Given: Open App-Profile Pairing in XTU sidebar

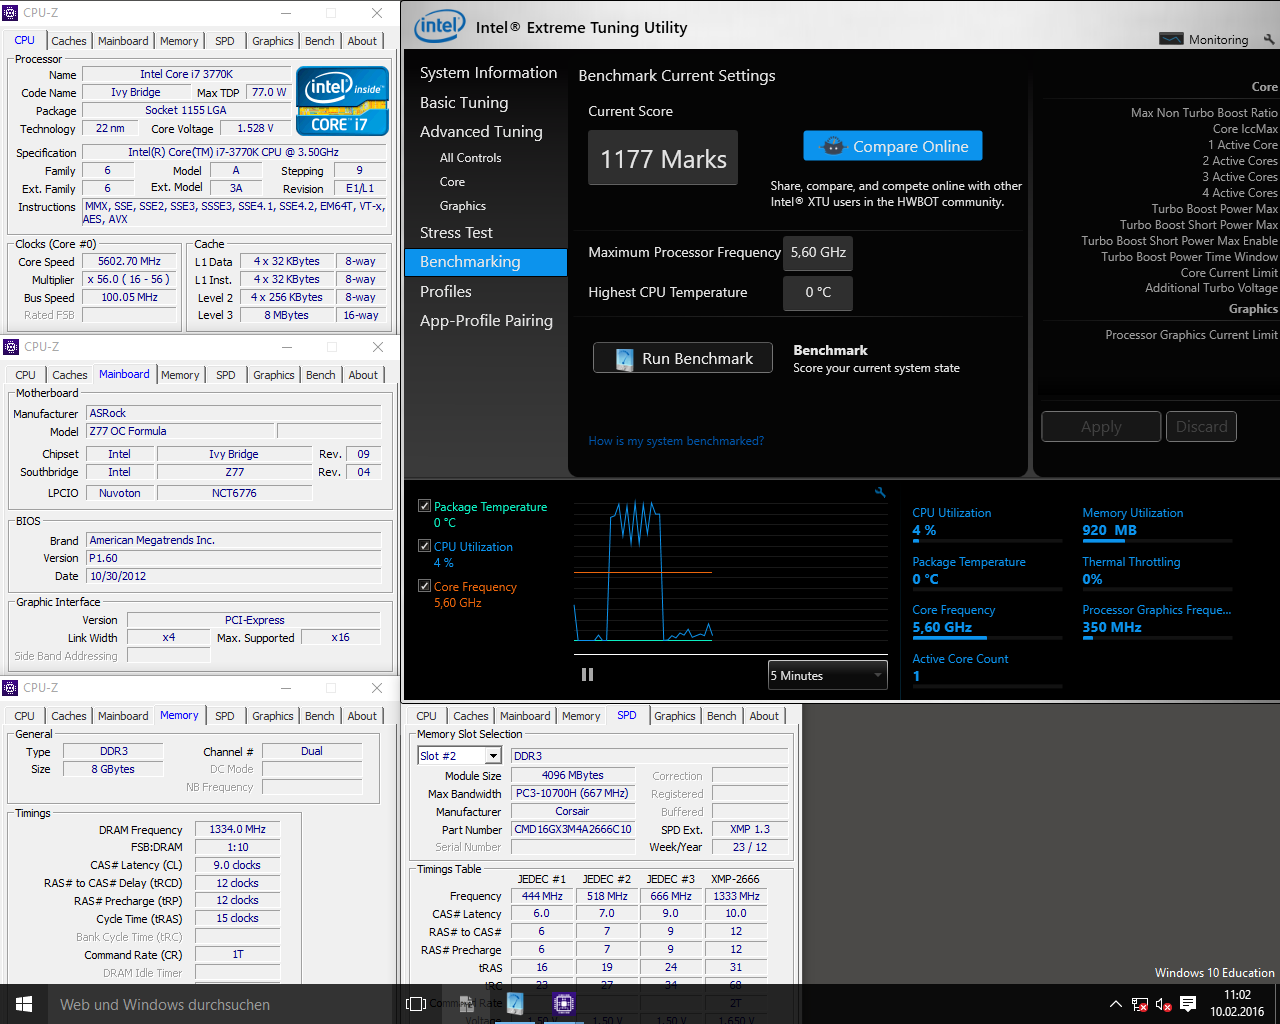Looking at the screenshot, I should (486, 321).
